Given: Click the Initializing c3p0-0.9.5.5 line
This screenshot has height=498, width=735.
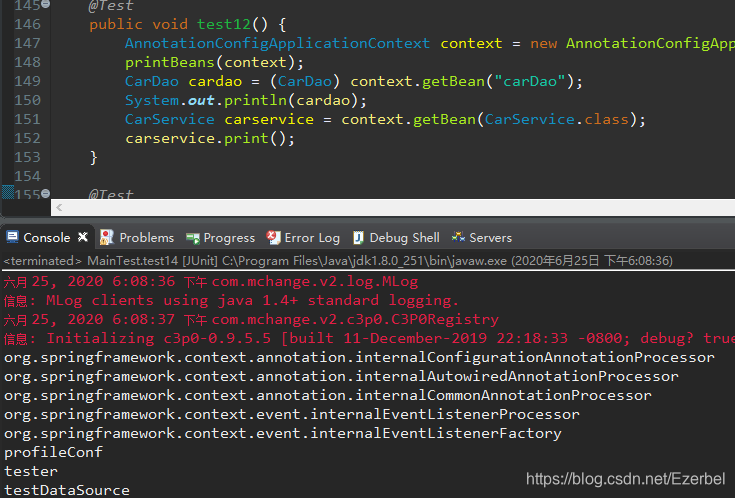Looking at the screenshot, I should coord(369,339).
